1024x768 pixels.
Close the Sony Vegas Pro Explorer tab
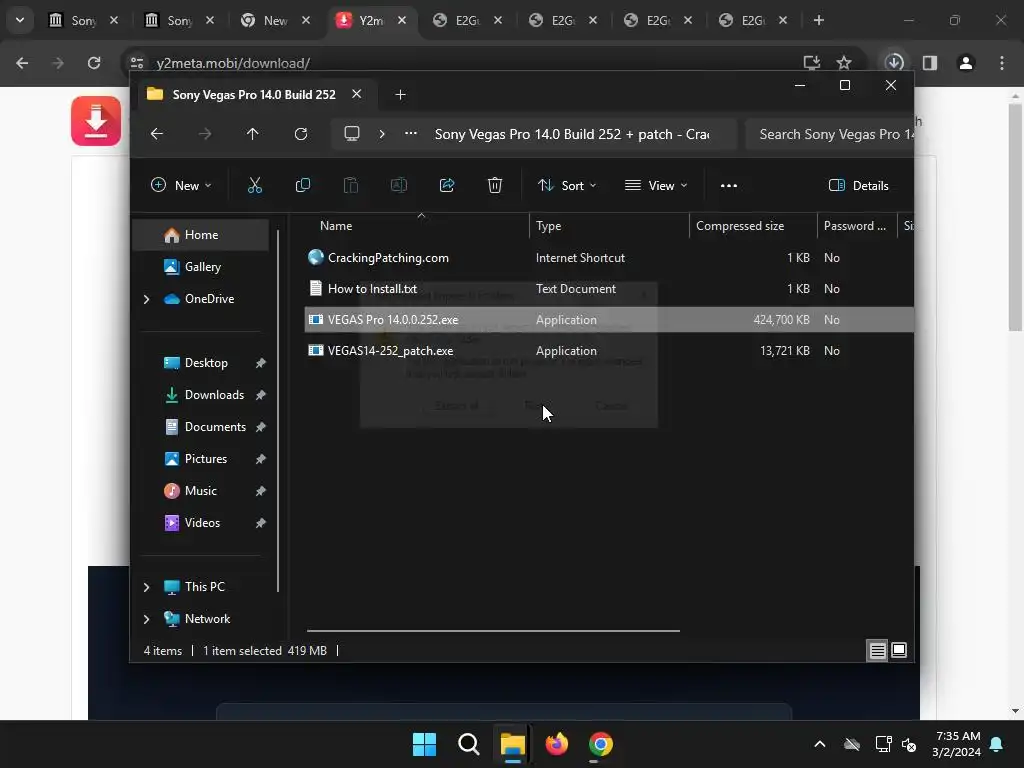point(357,94)
